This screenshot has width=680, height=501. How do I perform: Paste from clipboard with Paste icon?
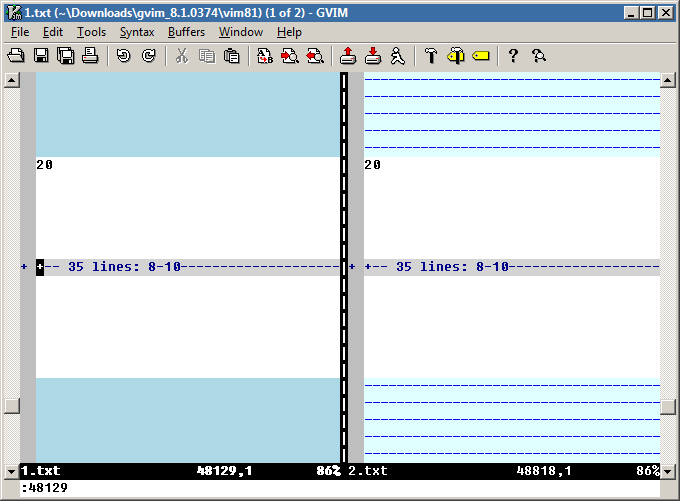(232, 56)
